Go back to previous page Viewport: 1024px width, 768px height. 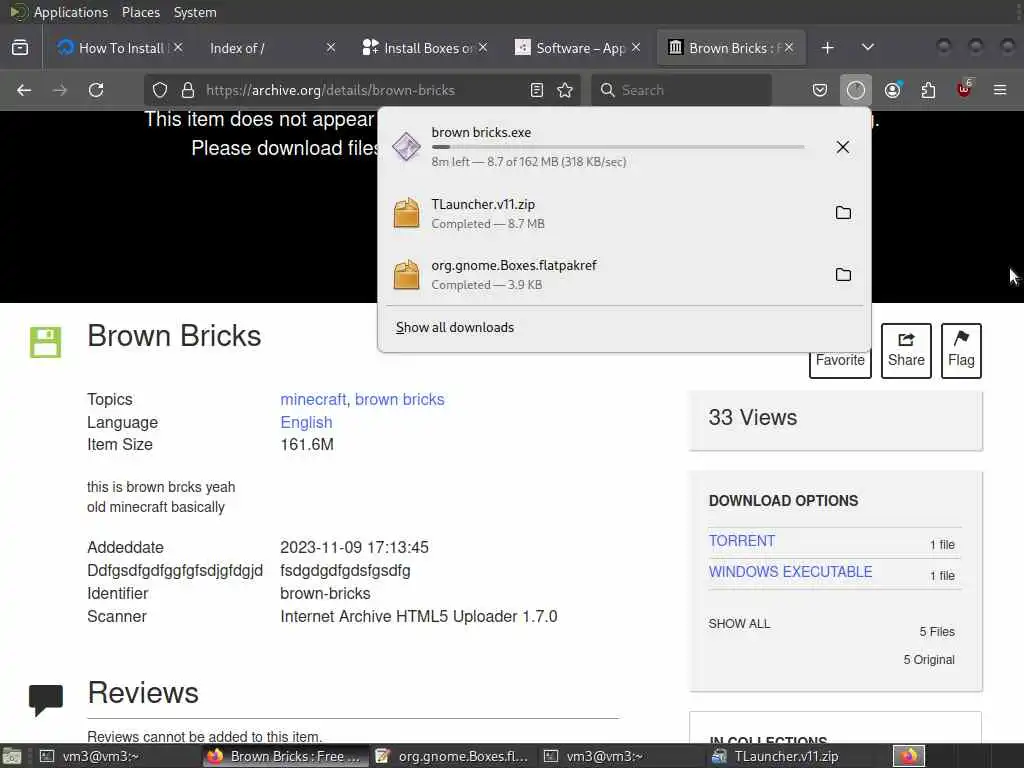point(24,90)
